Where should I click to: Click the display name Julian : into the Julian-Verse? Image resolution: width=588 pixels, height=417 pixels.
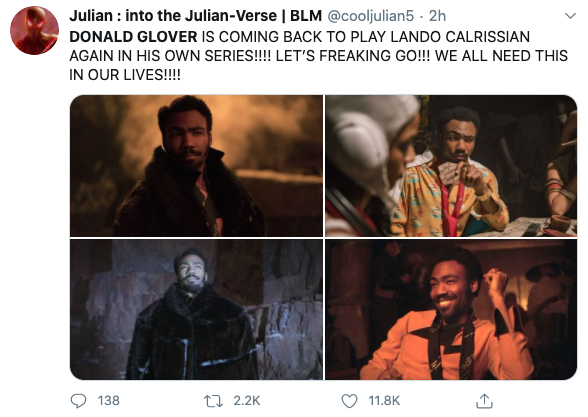[173, 16]
